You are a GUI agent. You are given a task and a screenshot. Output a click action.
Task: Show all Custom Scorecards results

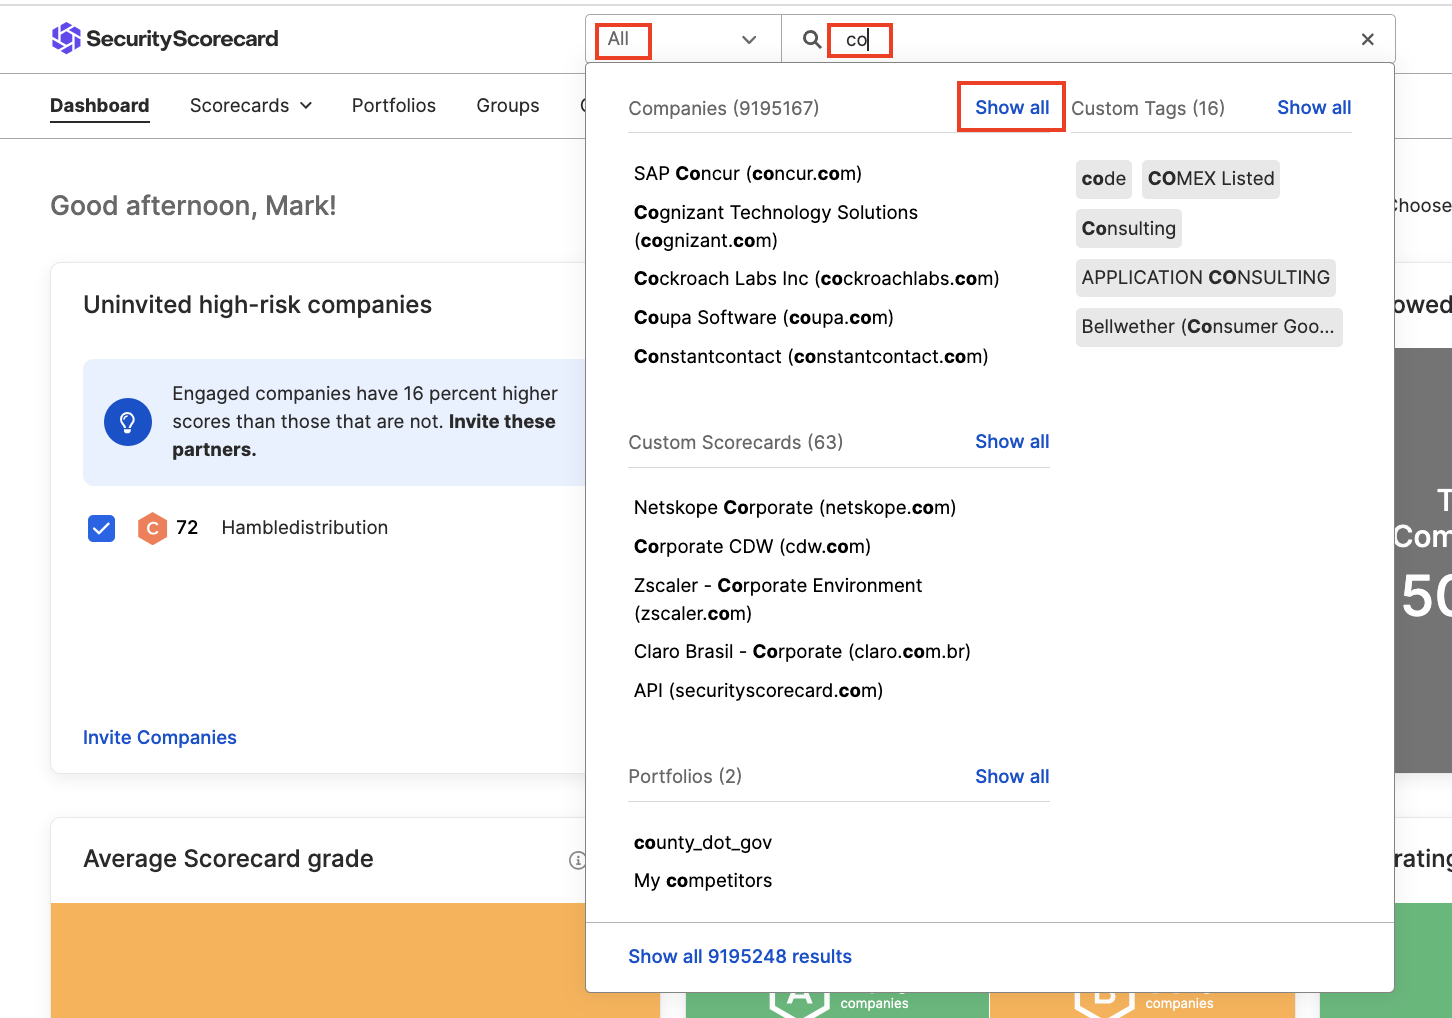tap(1012, 441)
